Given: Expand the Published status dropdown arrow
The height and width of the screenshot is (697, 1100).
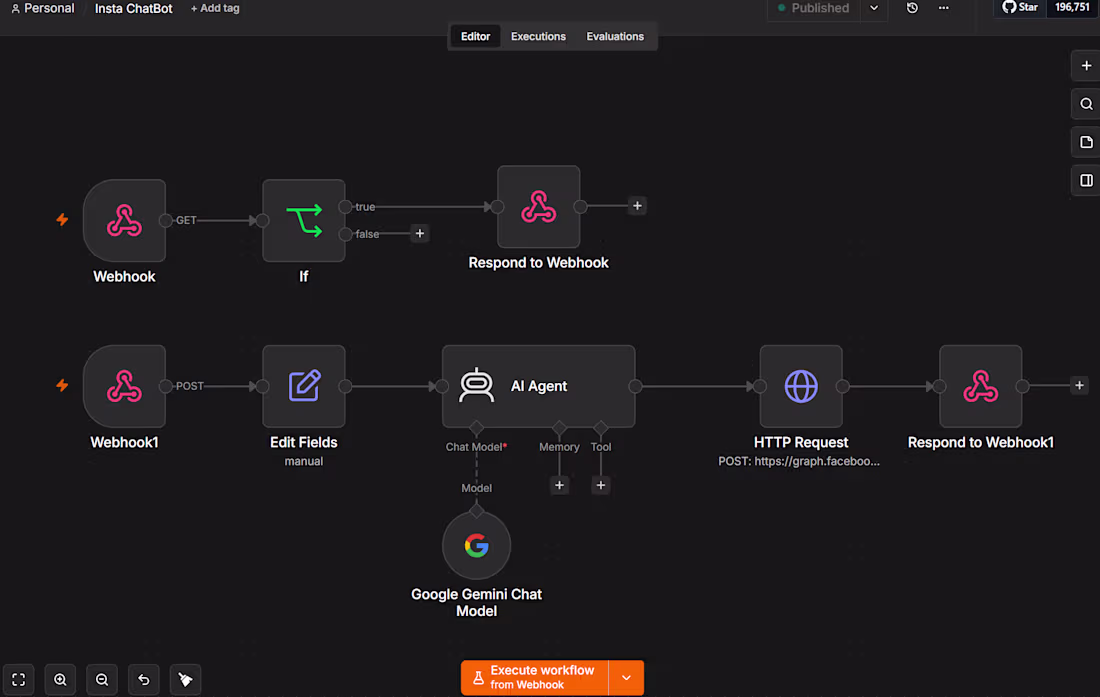Looking at the screenshot, I should point(874,8).
